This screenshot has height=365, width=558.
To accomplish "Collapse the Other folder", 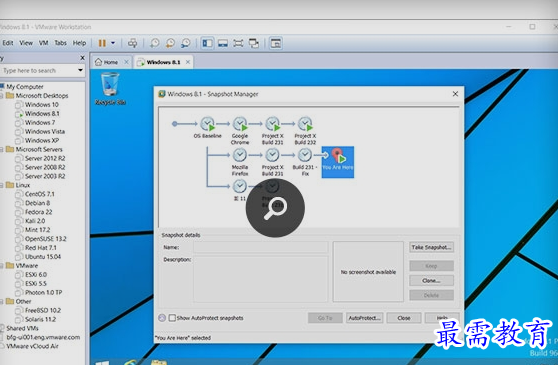I will [x=1, y=301].
